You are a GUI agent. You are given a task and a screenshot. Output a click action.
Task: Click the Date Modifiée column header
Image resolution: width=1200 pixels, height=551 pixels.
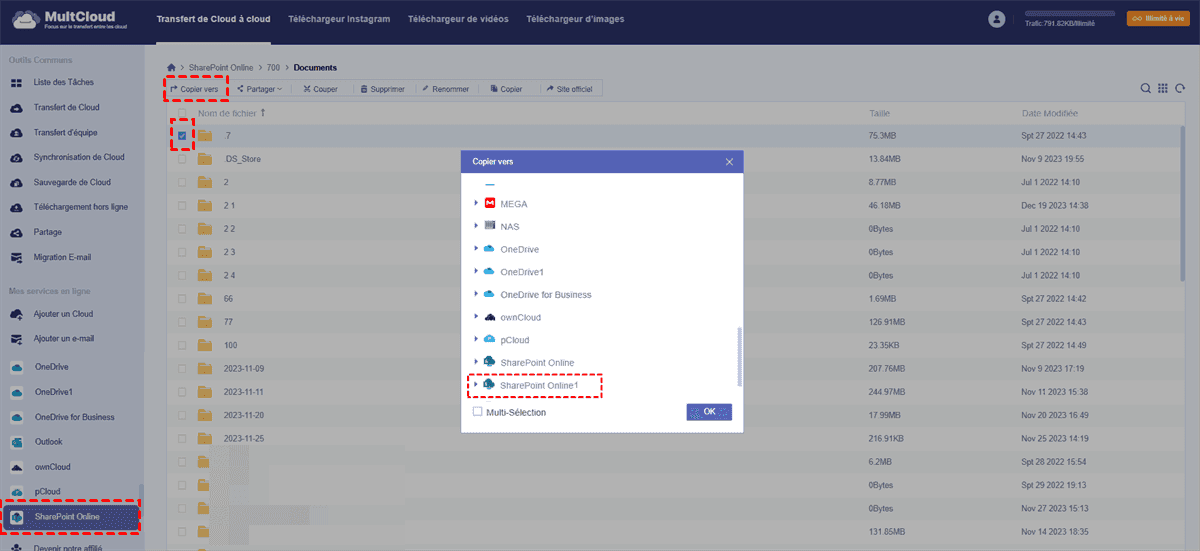pyautogui.click(x=1051, y=113)
